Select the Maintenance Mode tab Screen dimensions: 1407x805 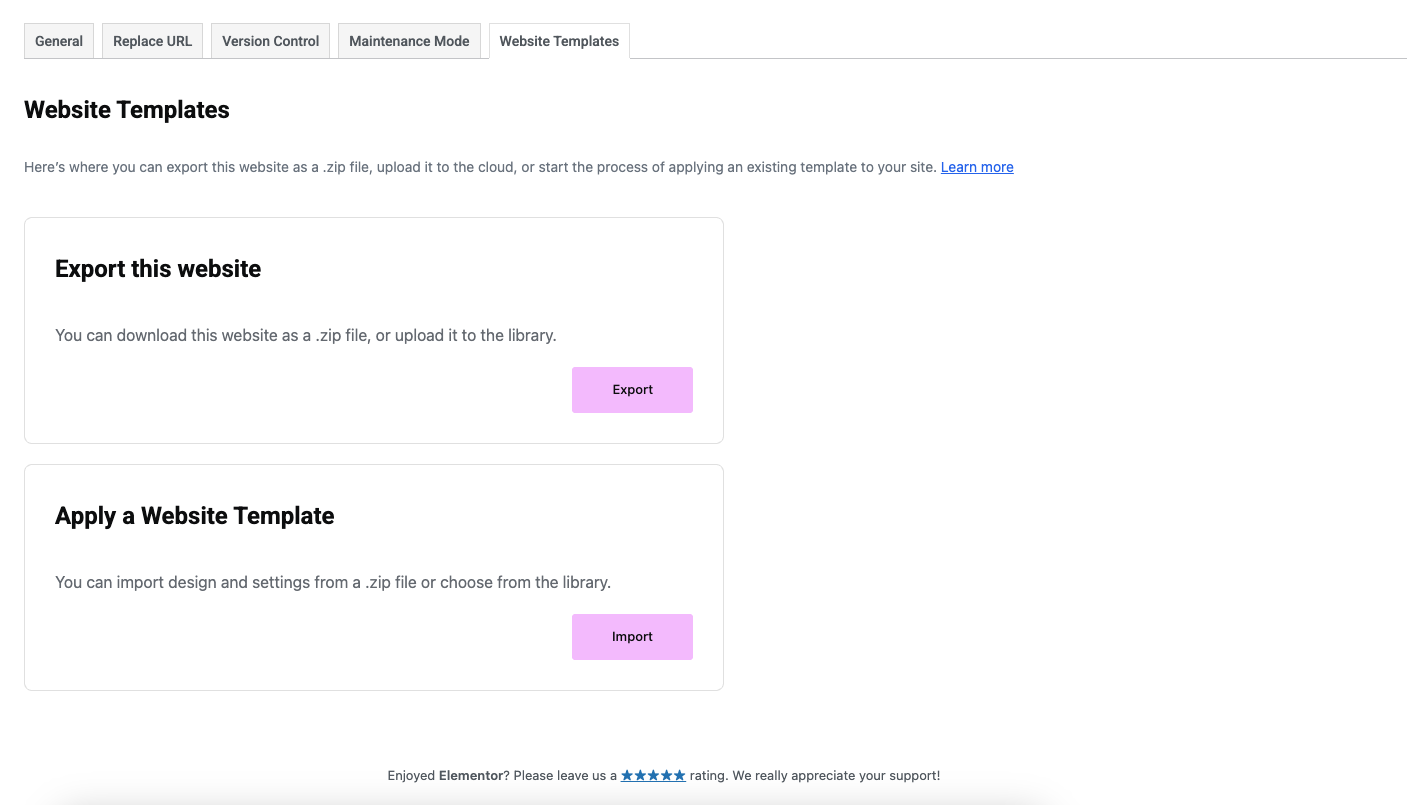point(409,41)
